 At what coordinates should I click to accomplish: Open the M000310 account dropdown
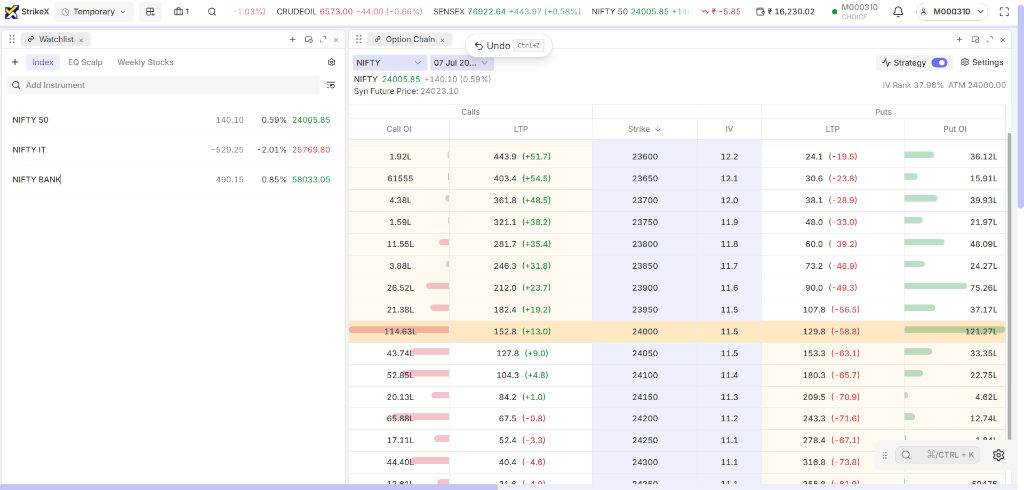pyautogui.click(x=951, y=12)
